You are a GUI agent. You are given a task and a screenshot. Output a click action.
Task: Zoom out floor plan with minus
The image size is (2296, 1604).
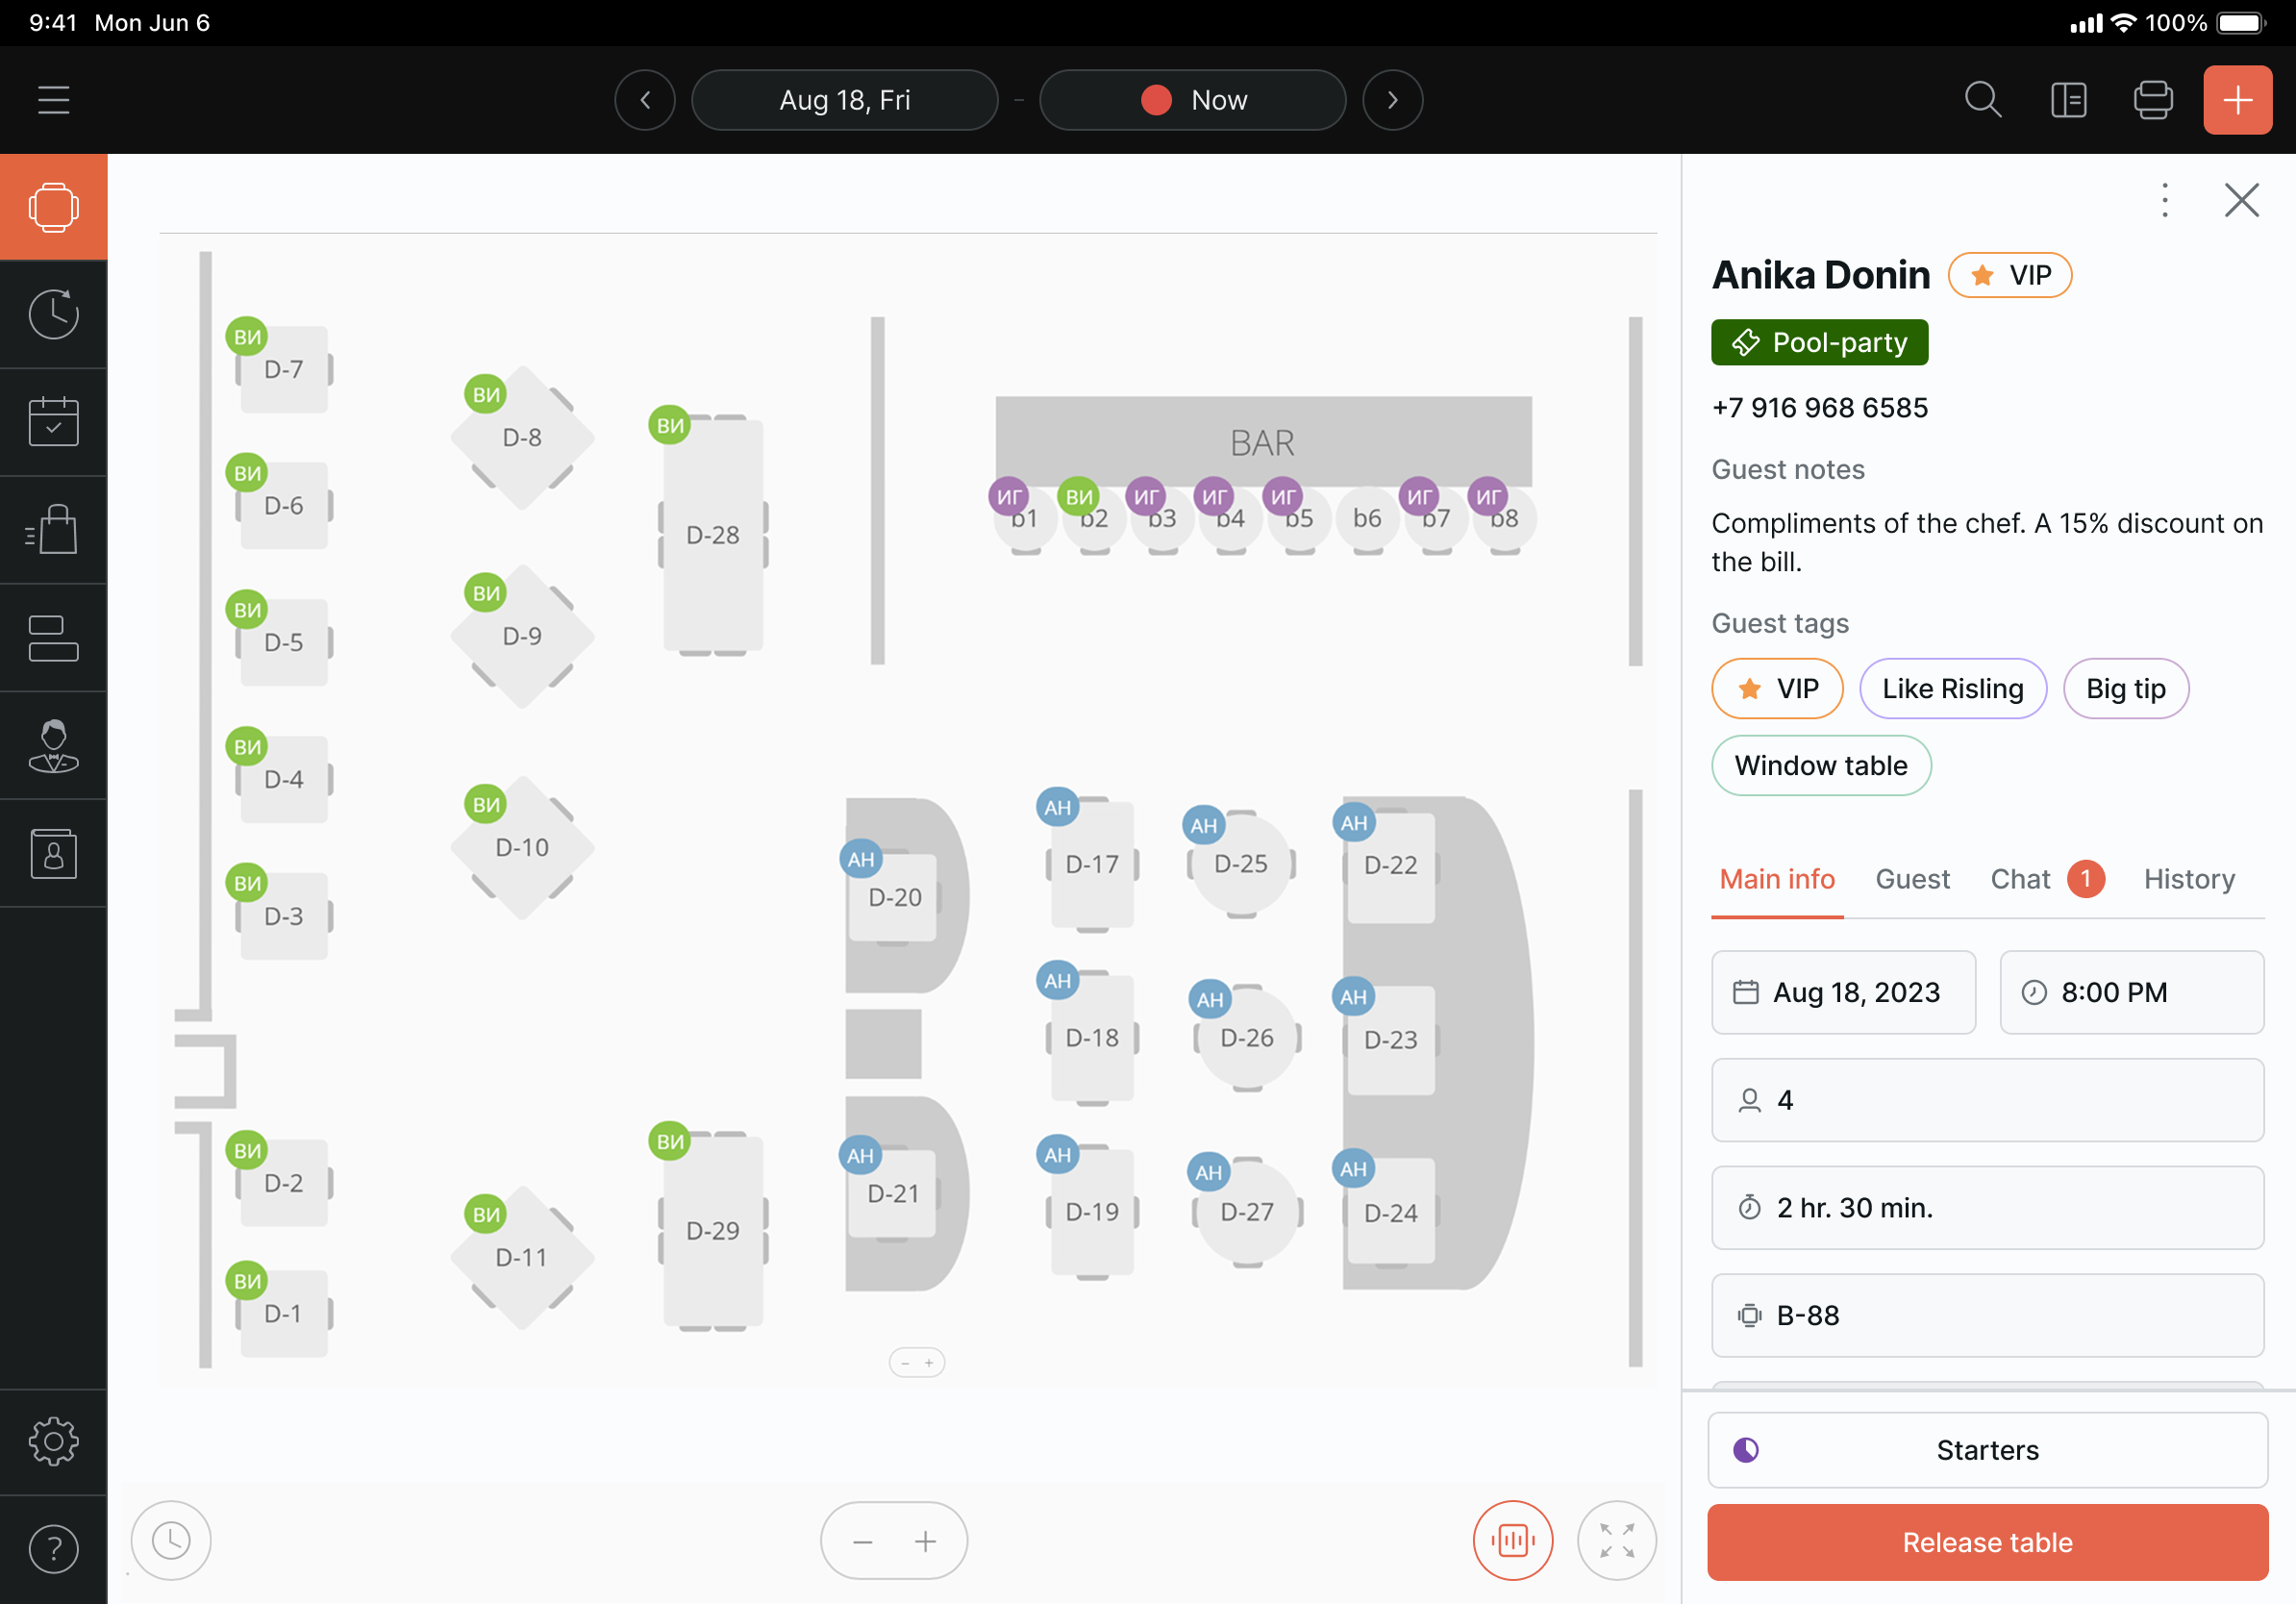863,1541
